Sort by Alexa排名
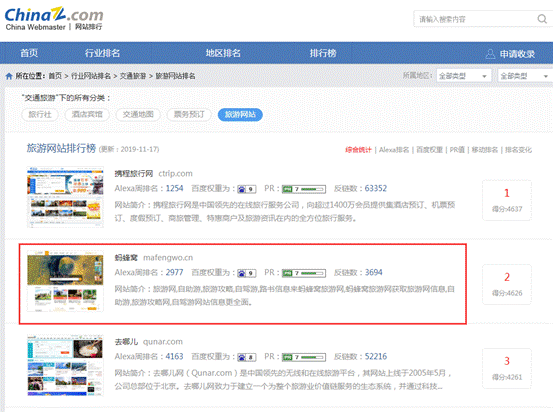This screenshot has height=412, width=553. click(x=394, y=150)
